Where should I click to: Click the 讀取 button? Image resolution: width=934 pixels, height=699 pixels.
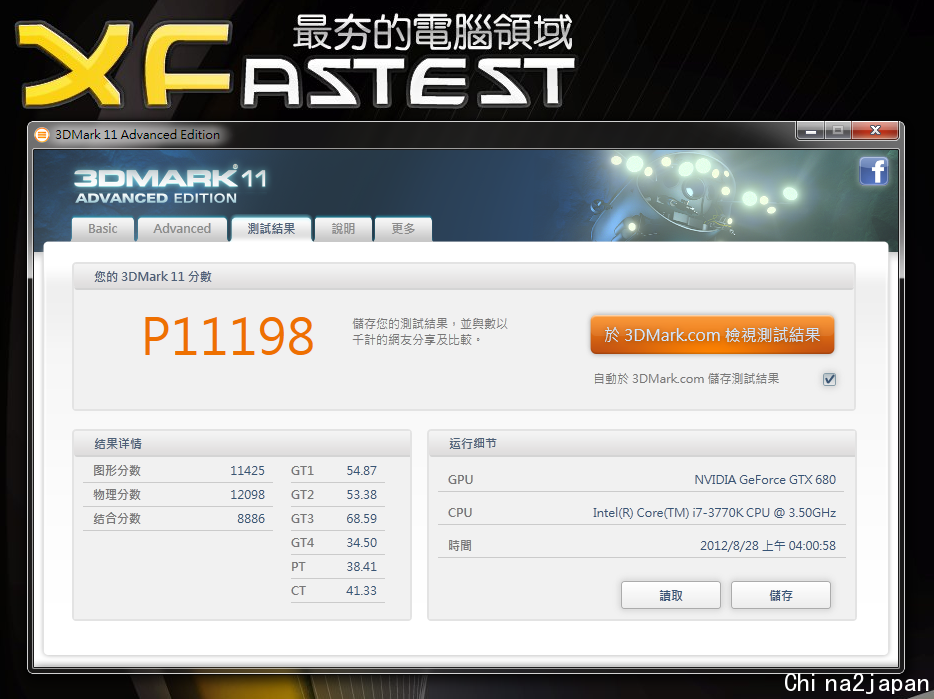(x=671, y=595)
